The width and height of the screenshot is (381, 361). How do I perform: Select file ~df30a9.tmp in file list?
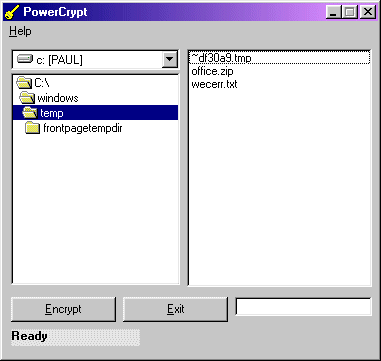tap(280, 58)
